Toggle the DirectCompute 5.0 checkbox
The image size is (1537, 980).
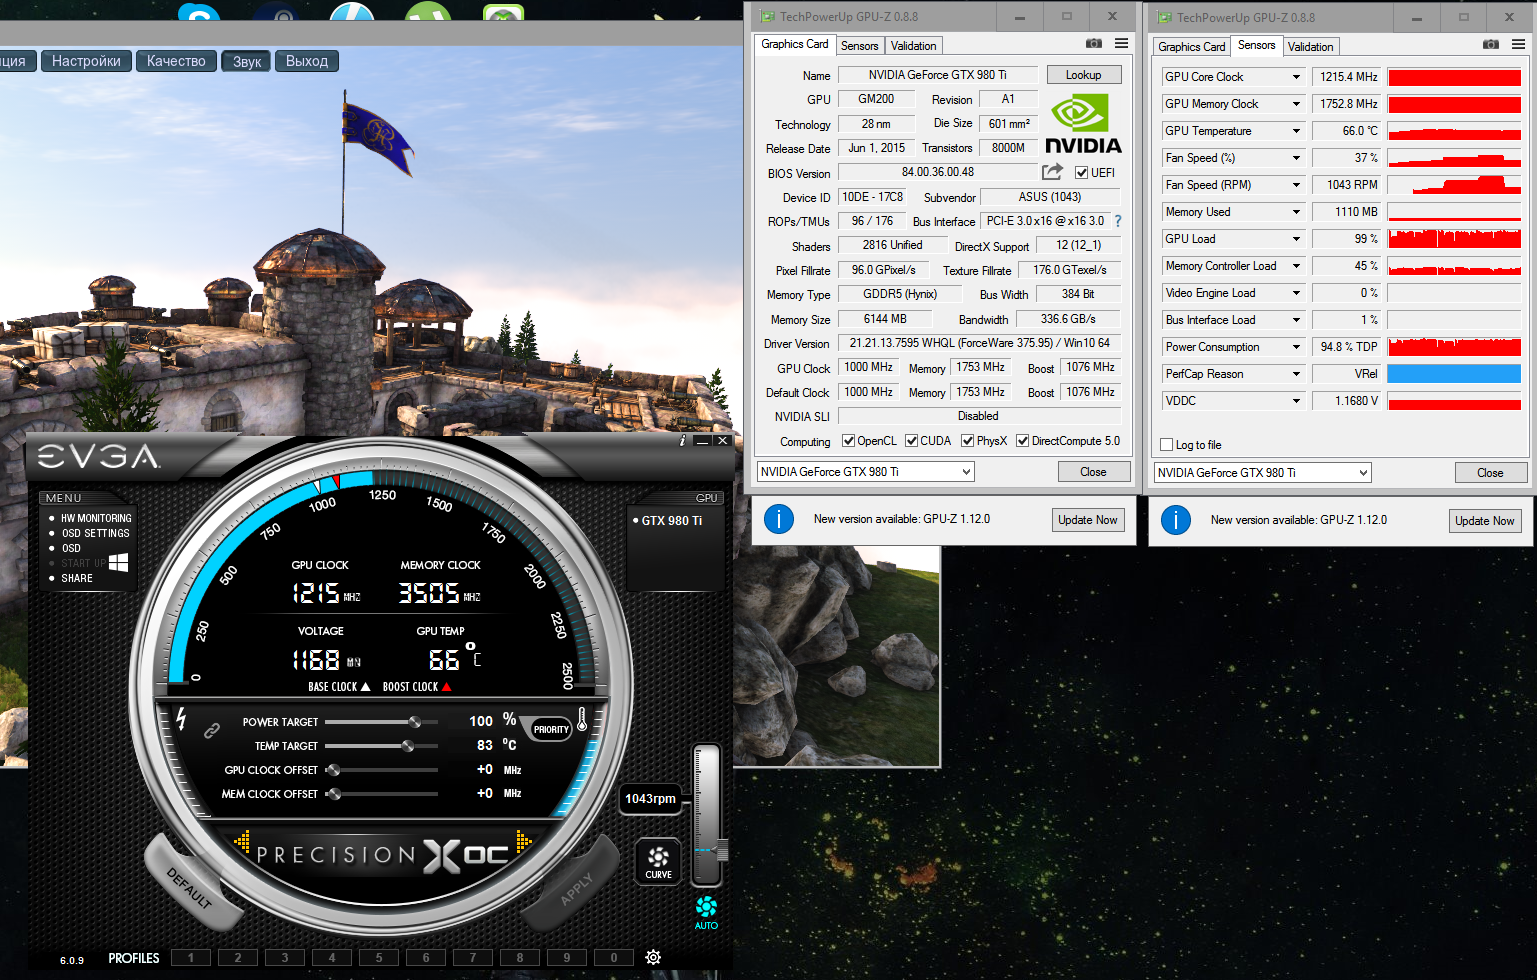[x=1022, y=441]
